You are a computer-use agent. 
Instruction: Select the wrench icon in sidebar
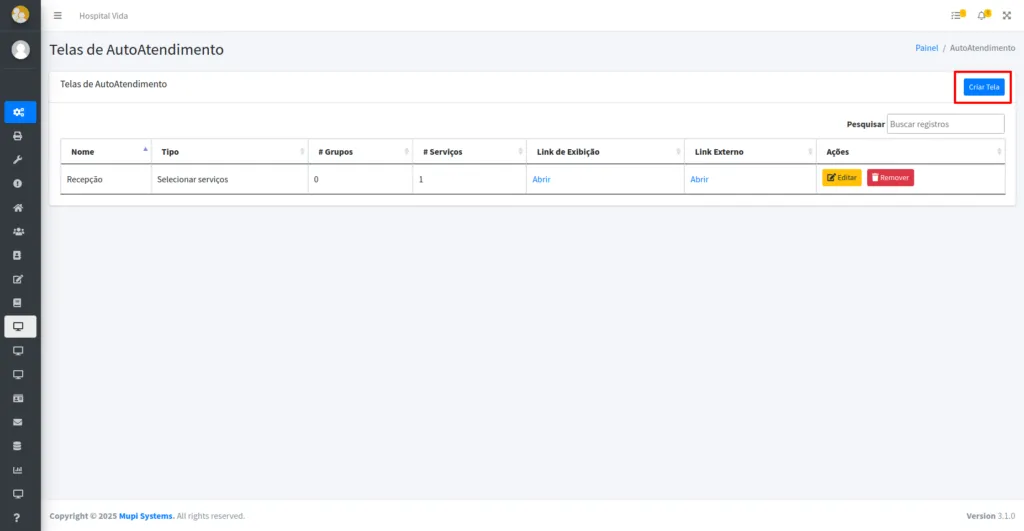point(18,160)
